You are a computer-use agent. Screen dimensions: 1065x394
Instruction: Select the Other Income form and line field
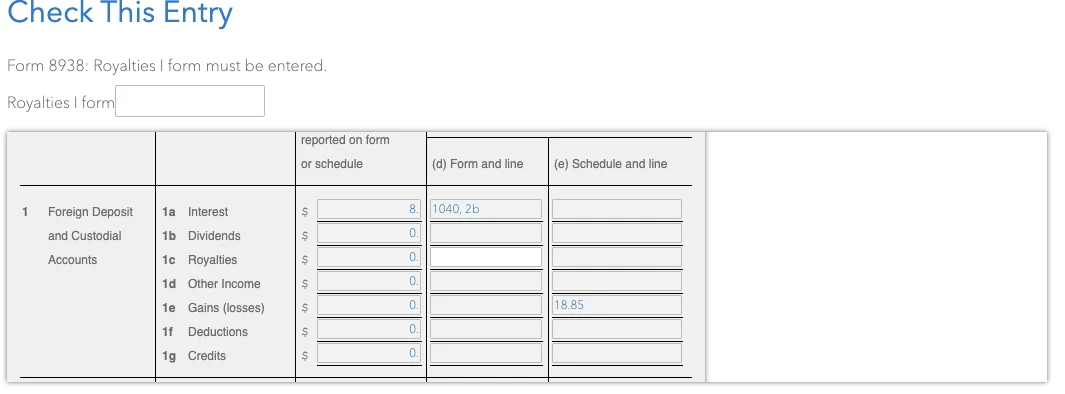click(486, 281)
